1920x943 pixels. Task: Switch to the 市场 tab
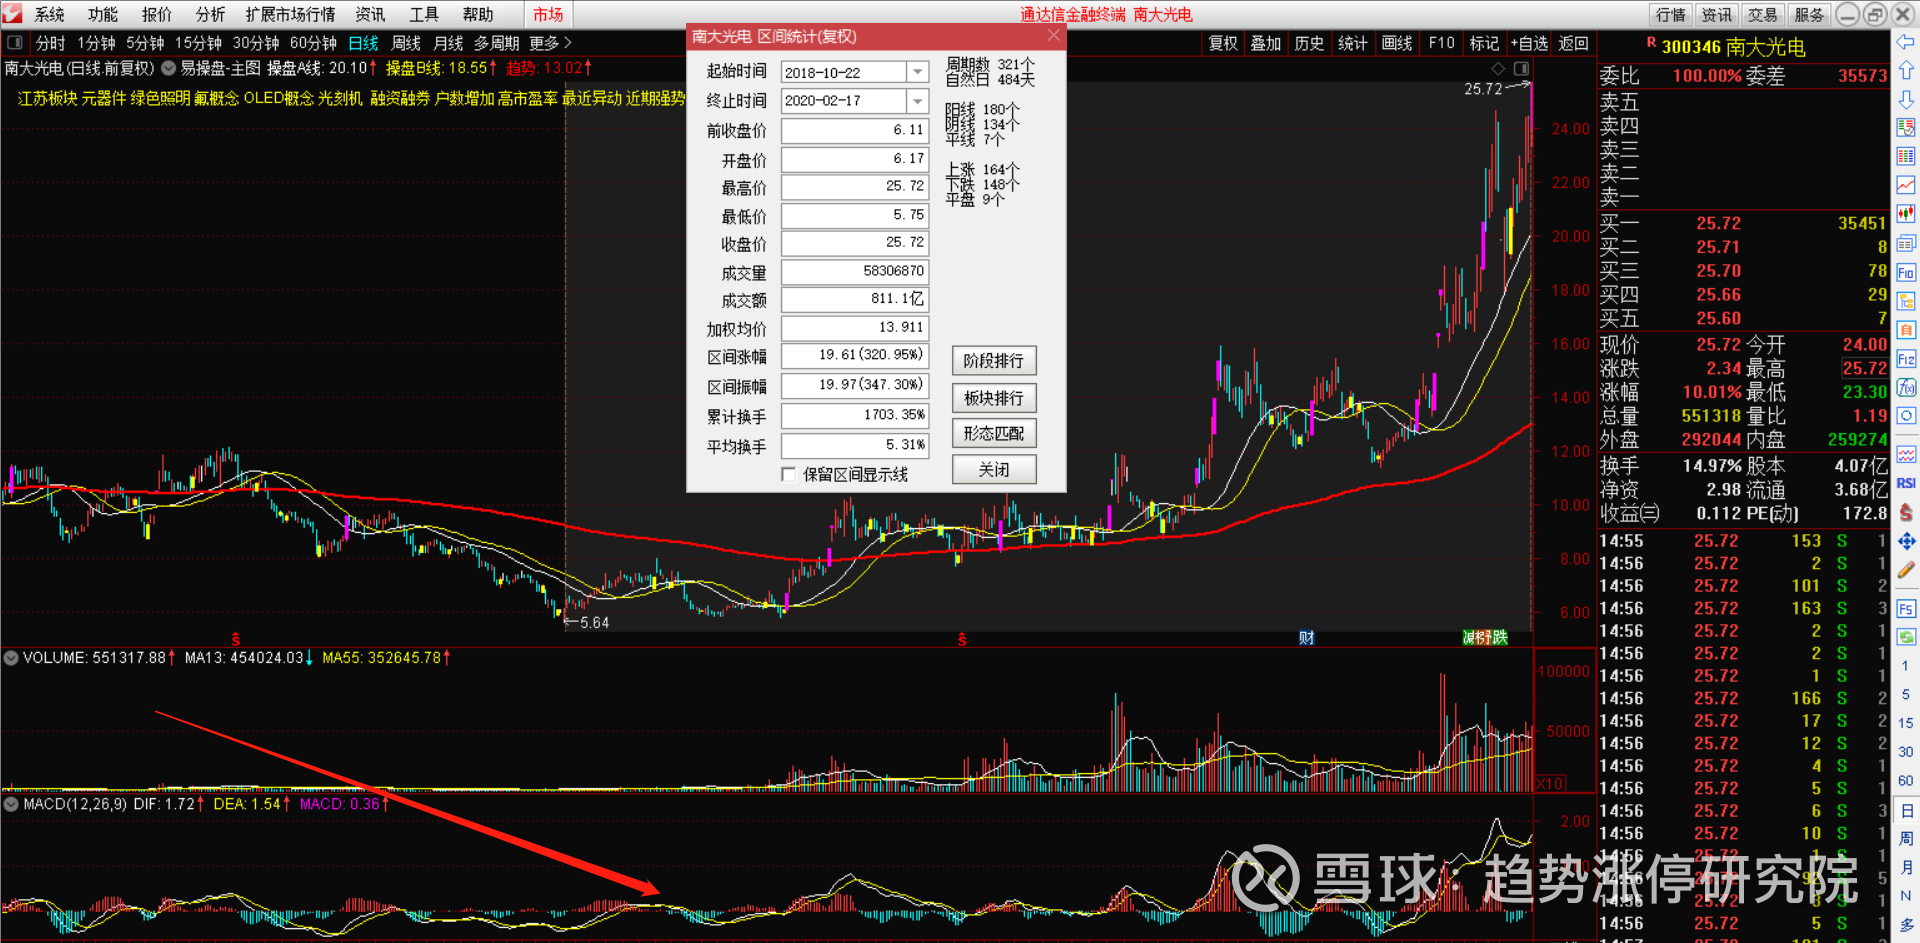coord(548,14)
